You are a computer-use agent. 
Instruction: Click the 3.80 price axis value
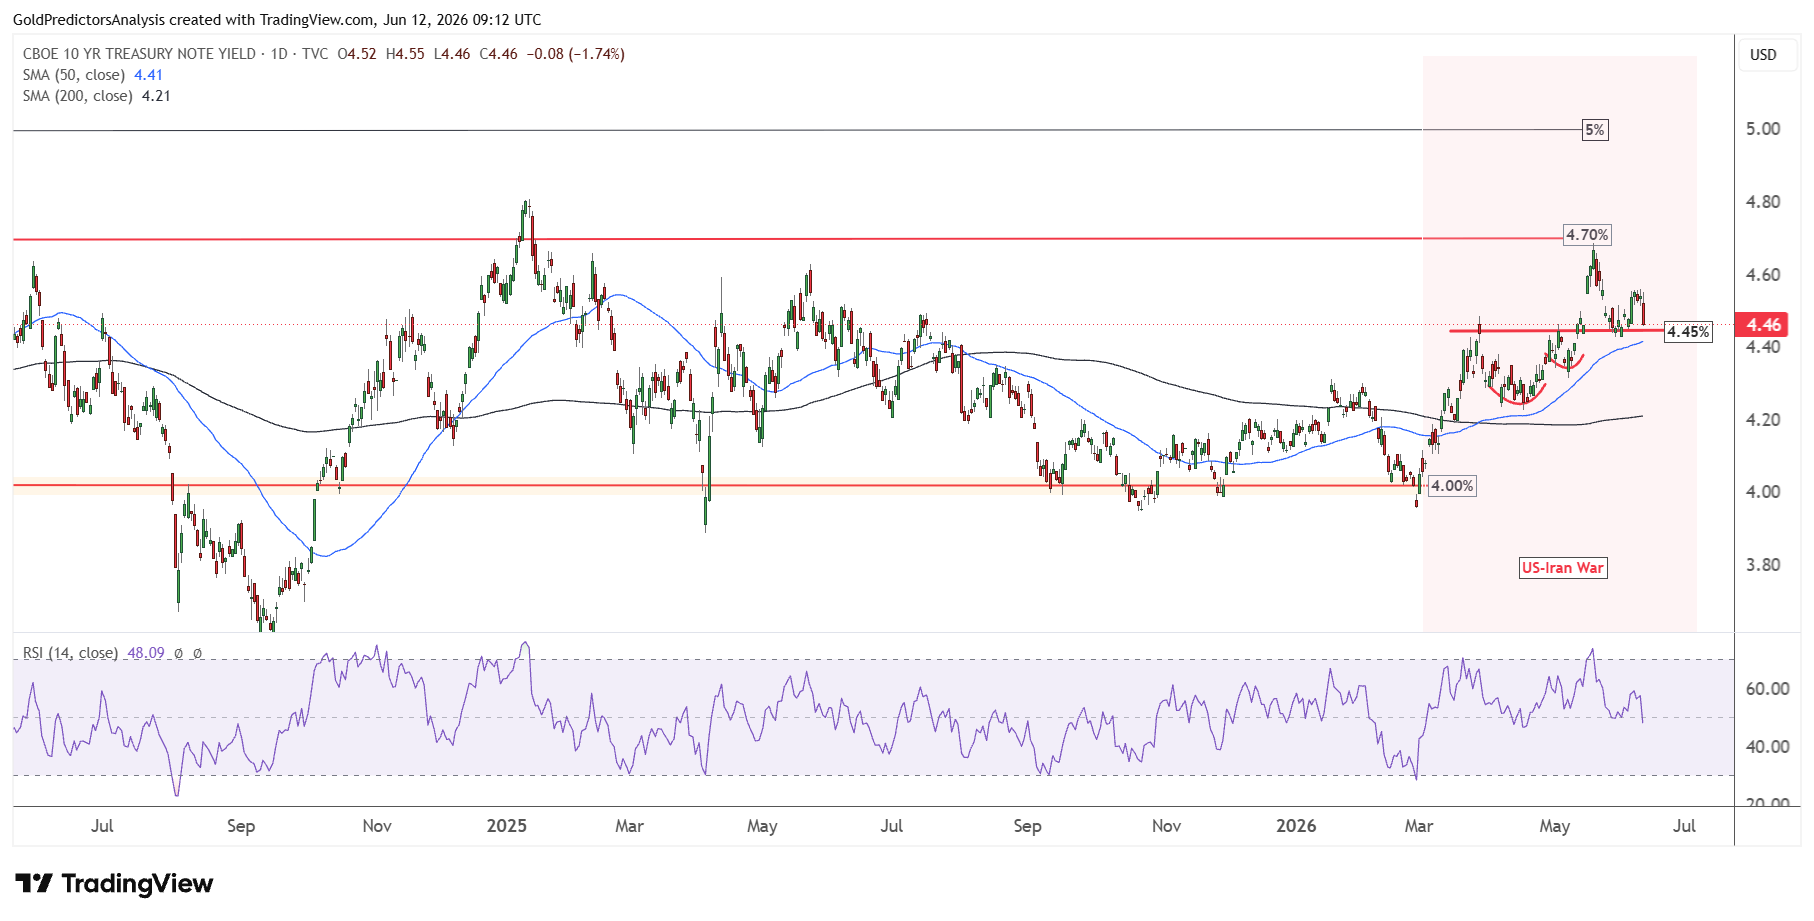[x=1763, y=565]
